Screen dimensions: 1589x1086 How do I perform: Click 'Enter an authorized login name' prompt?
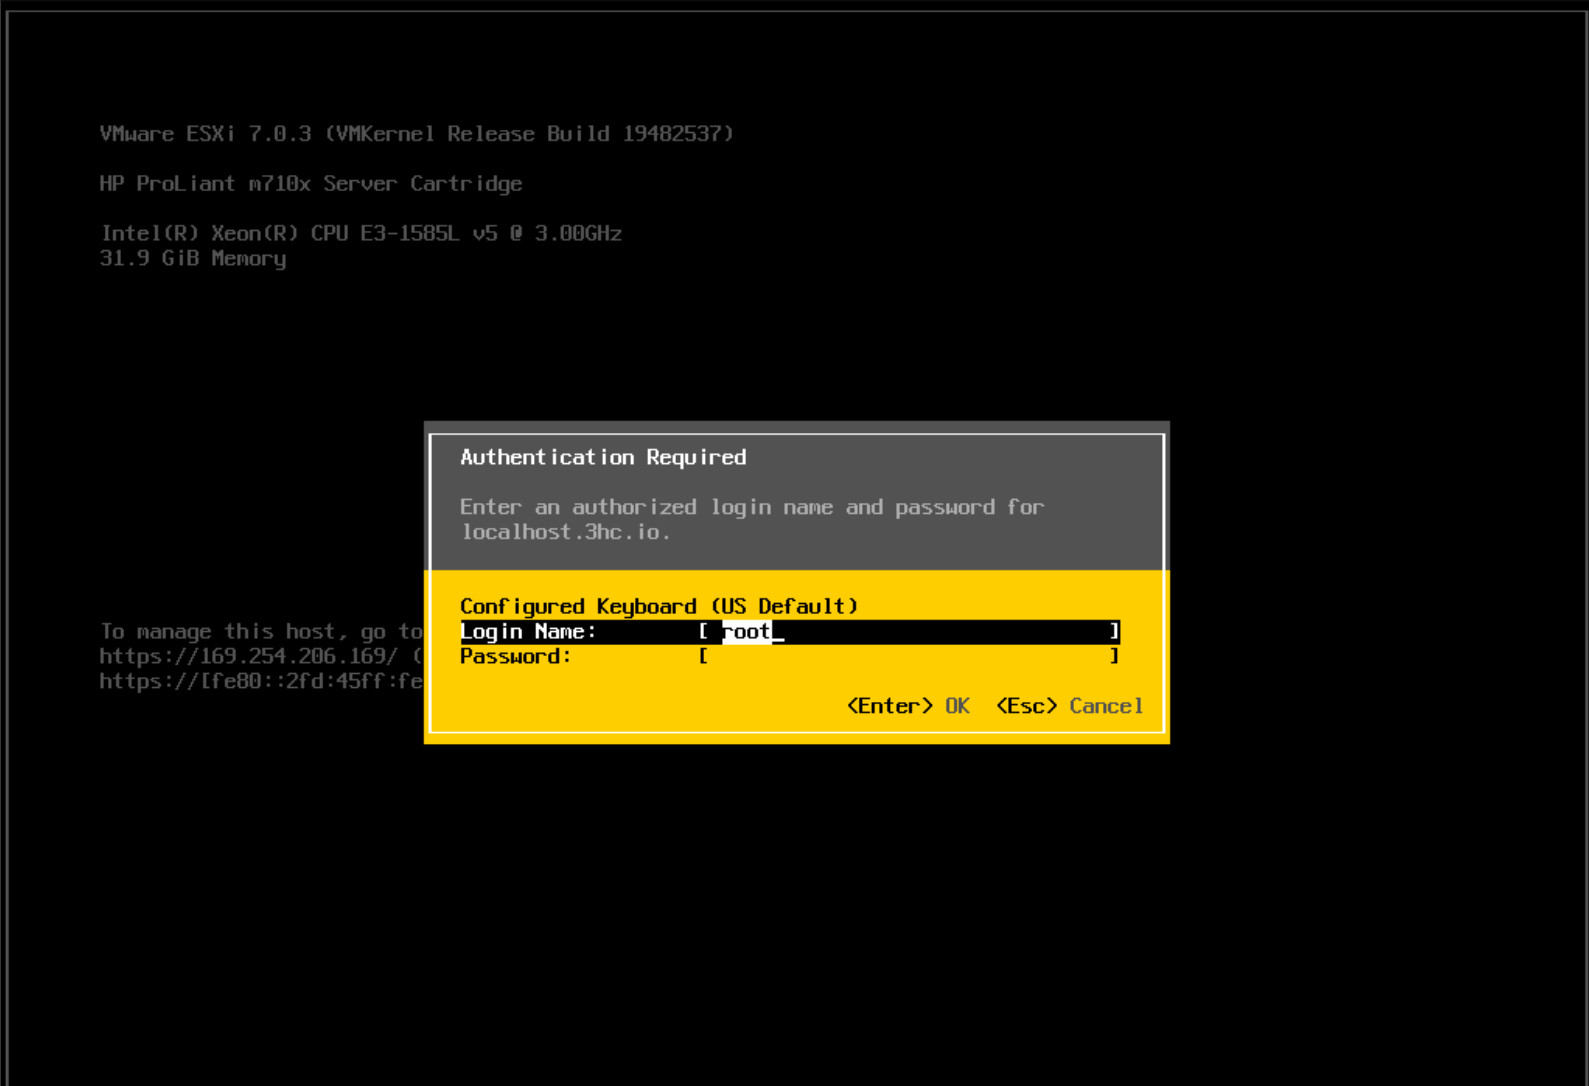pyautogui.click(x=752, y=507)
